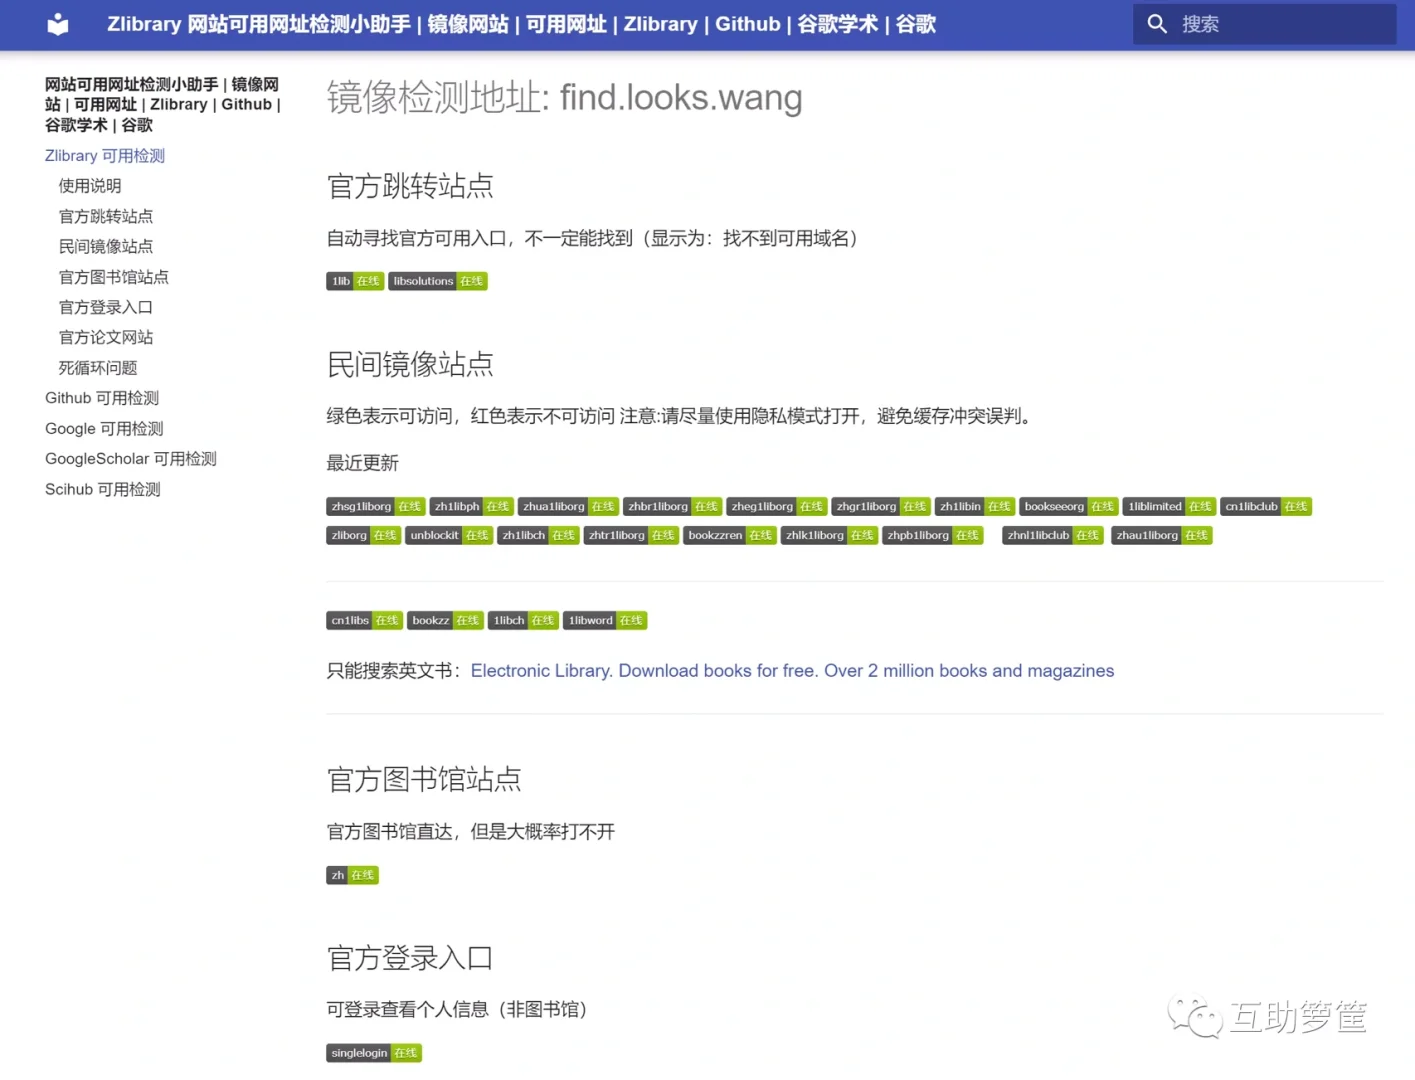This screenshot has height=1080, width=1415.
Task: Focus the 搜索 search input field
Action: [1264, 24]
